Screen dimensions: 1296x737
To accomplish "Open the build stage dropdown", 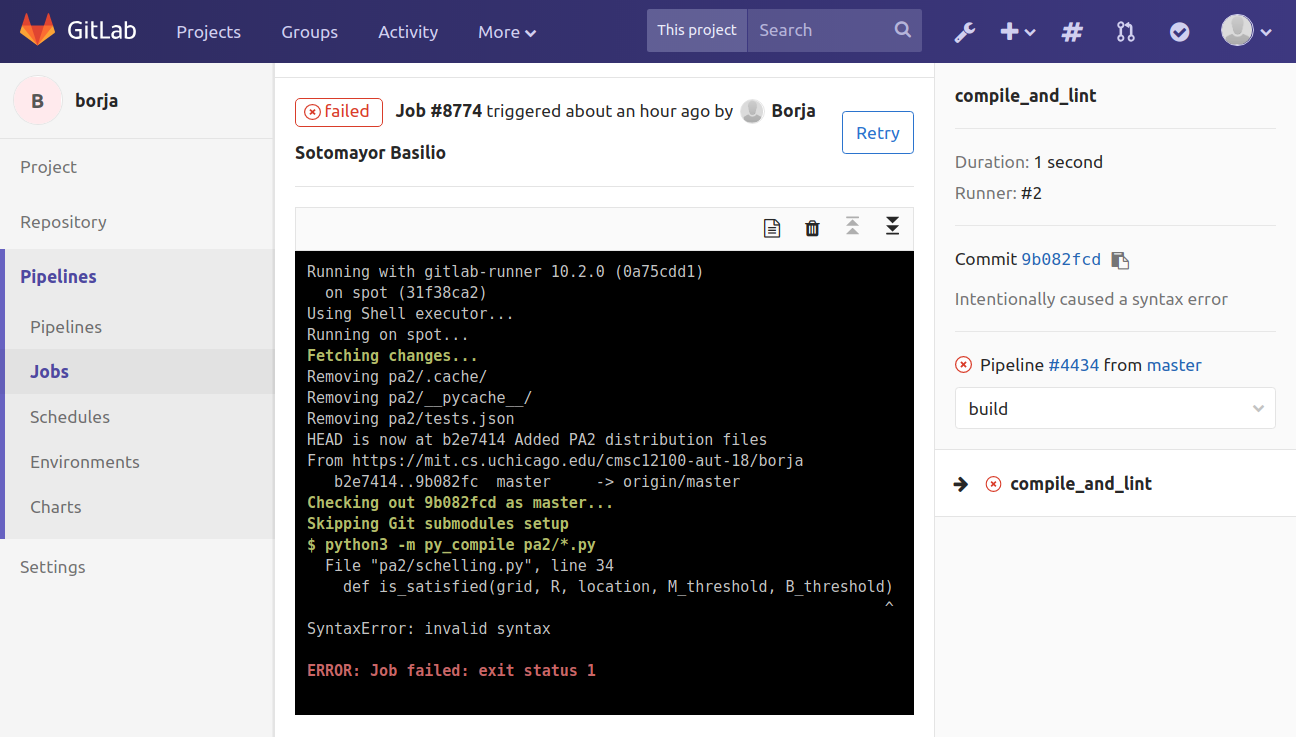I will [1115, 408].
